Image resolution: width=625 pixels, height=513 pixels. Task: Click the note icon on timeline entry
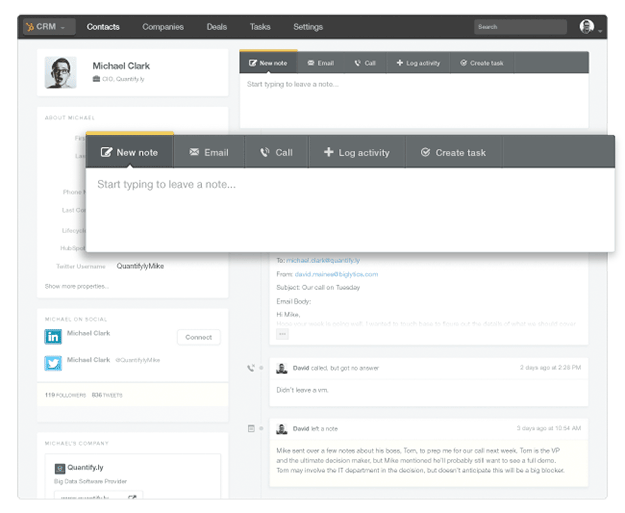point(251,428)
